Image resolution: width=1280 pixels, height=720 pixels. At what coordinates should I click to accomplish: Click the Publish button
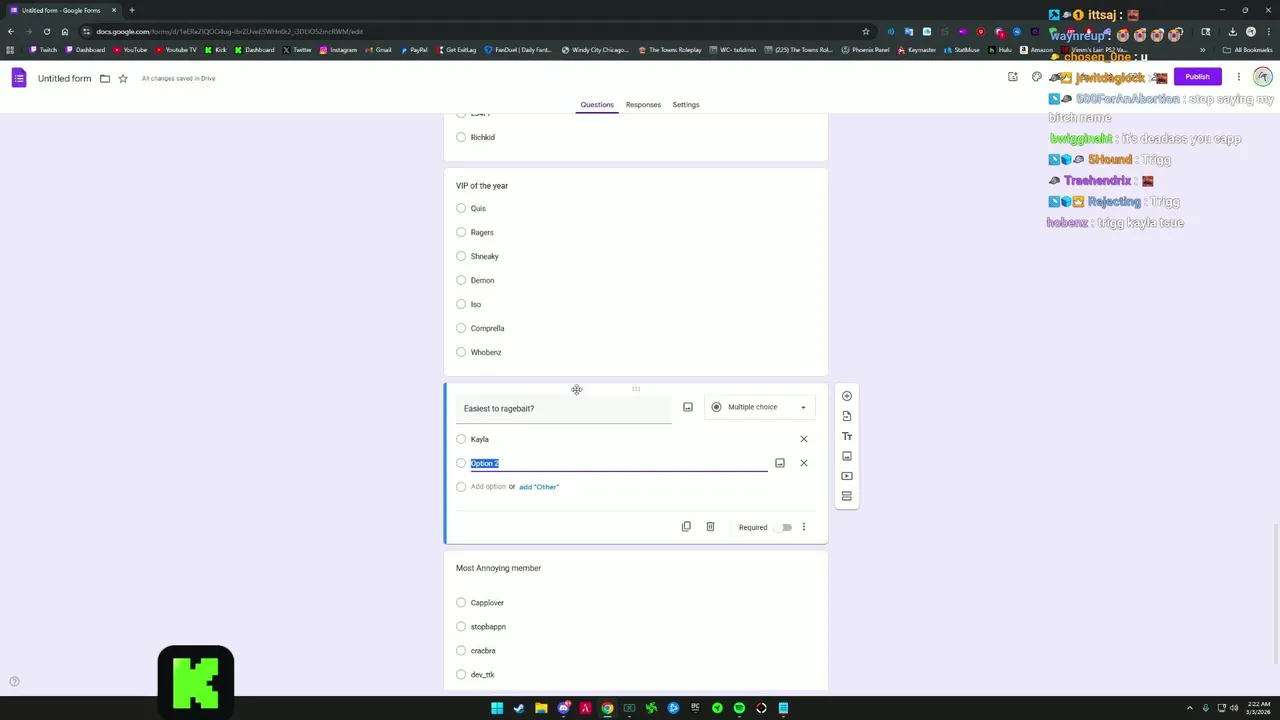(x=1197, y=77)
